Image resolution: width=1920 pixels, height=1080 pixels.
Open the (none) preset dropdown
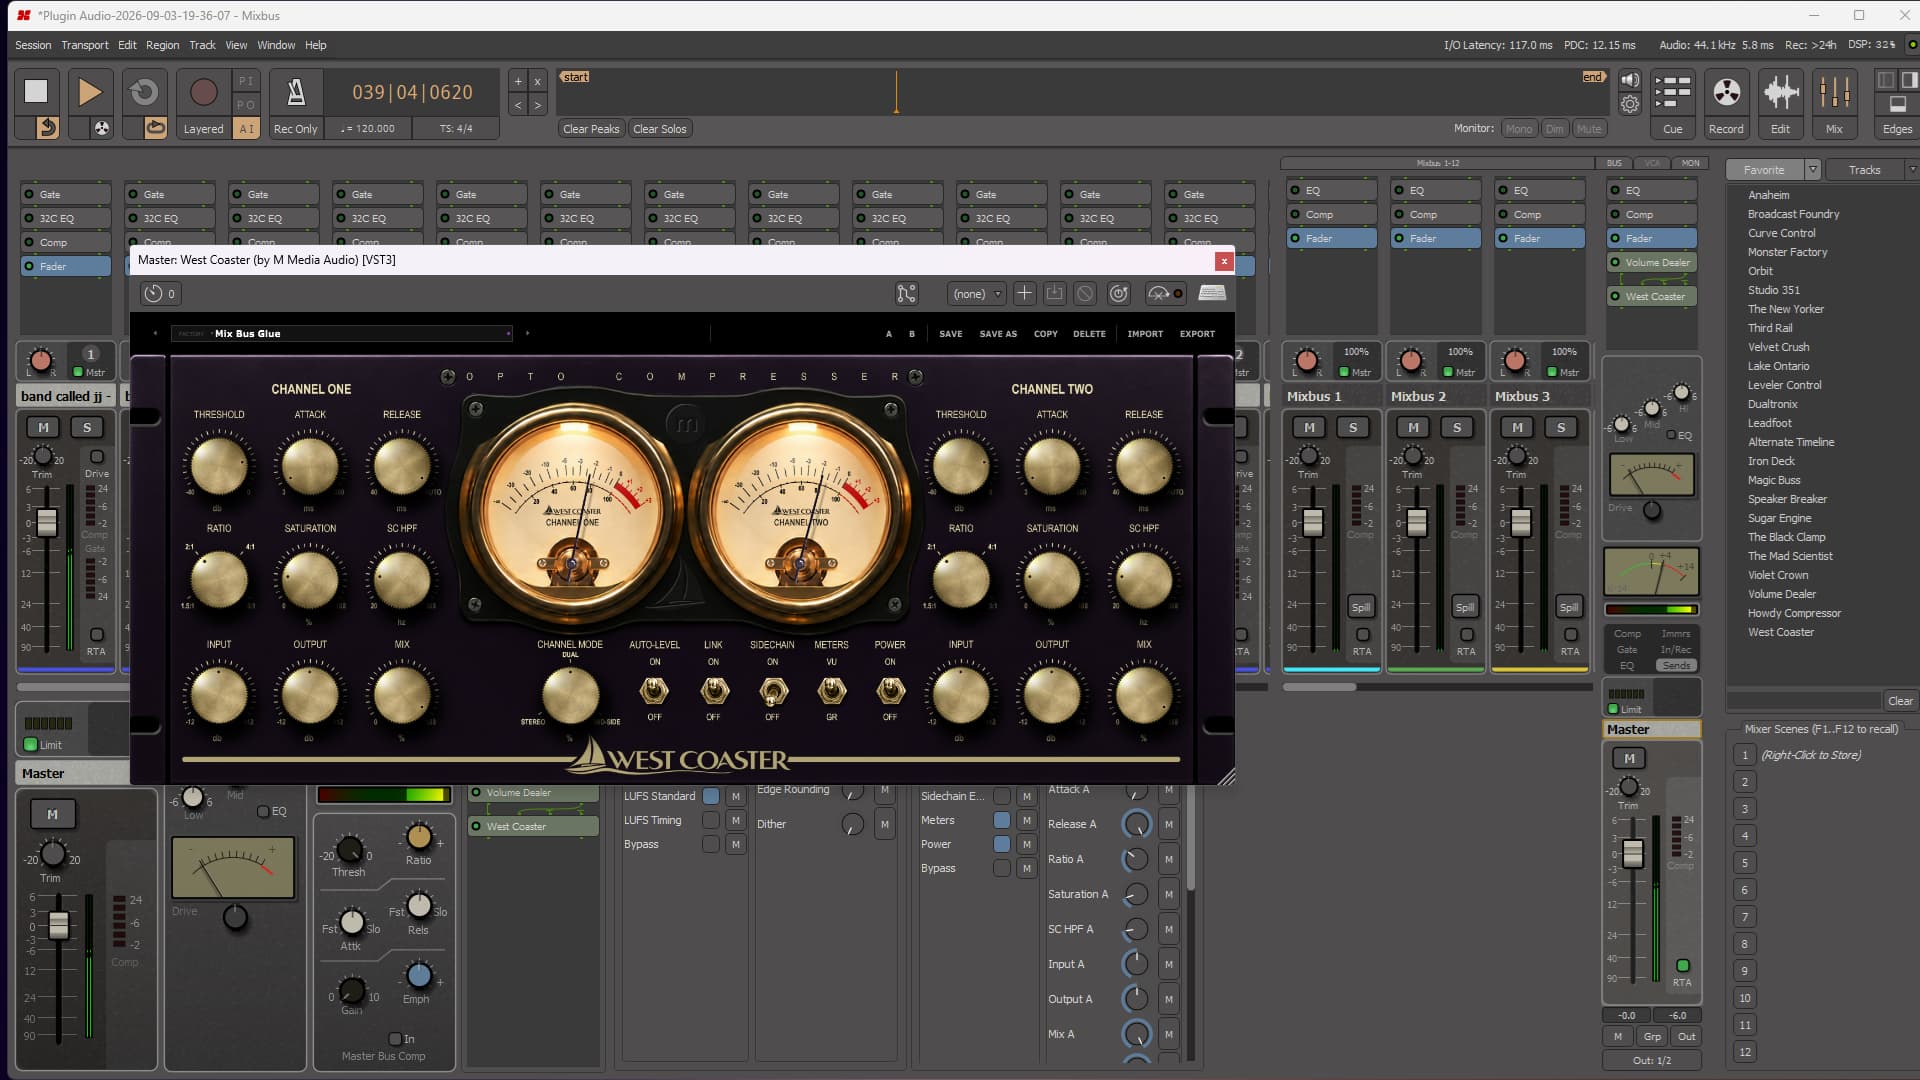pos(976,293)
